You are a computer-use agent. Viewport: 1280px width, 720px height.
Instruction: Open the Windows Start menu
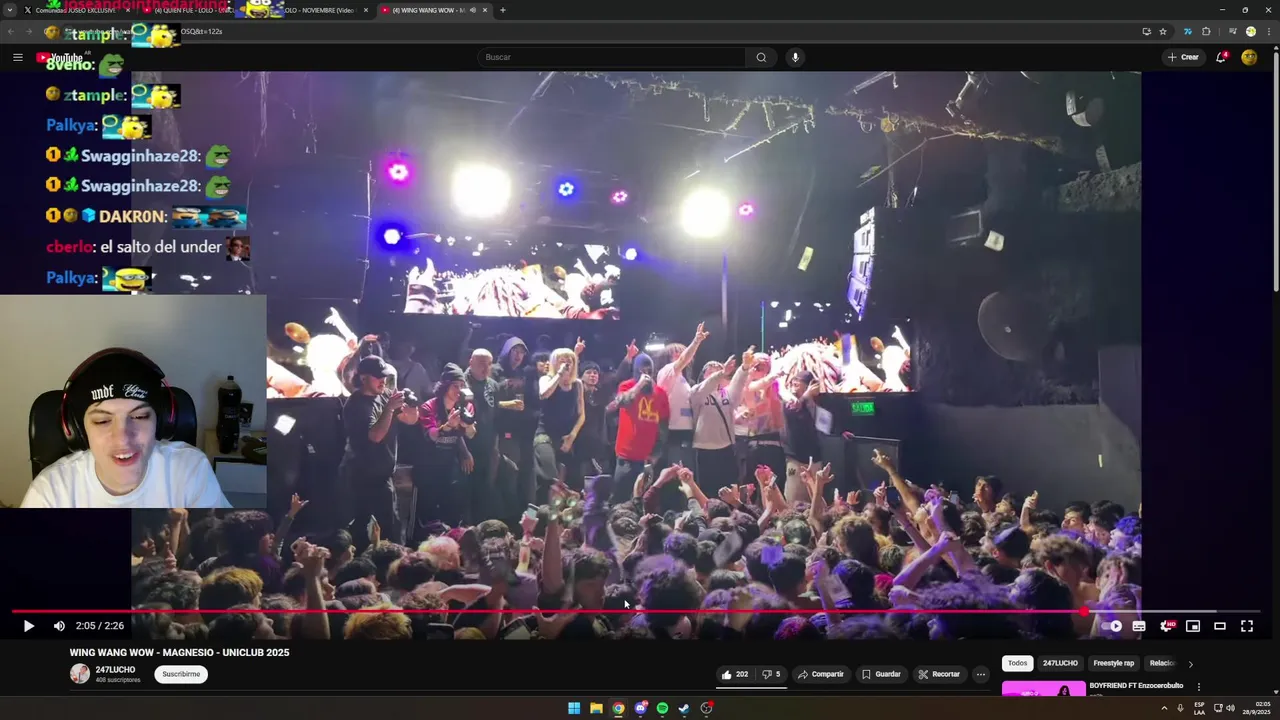point(574,708)
